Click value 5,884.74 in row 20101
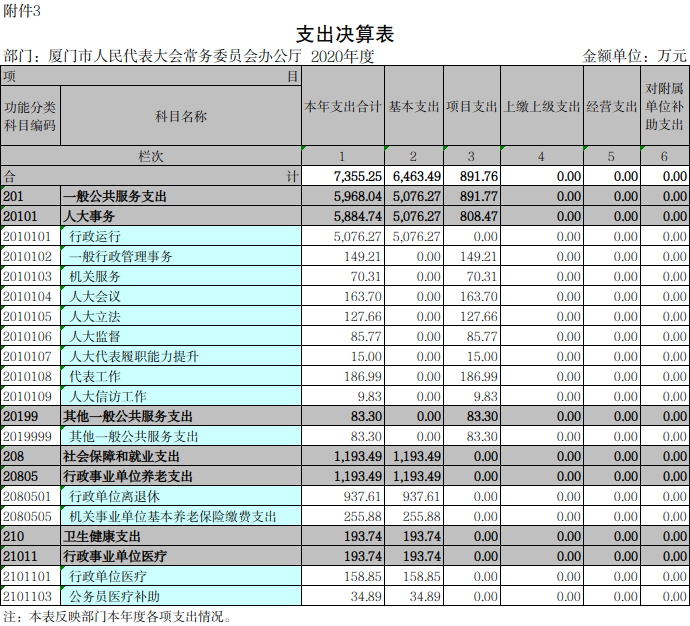 point(357,216)
